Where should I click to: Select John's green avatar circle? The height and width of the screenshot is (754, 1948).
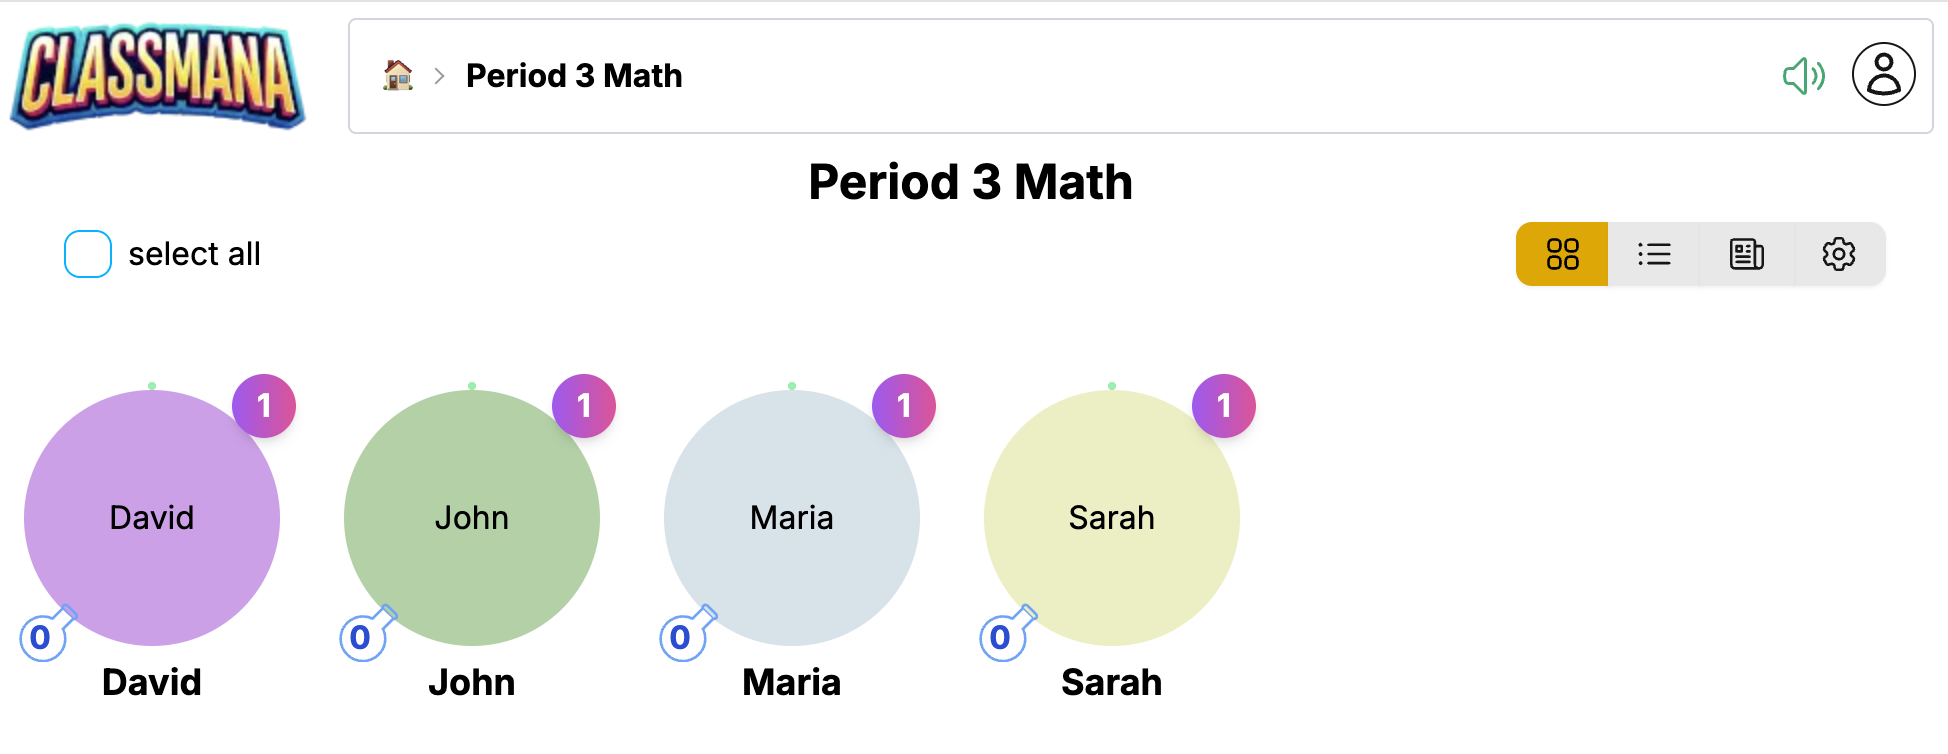click(x=472, y=518)
